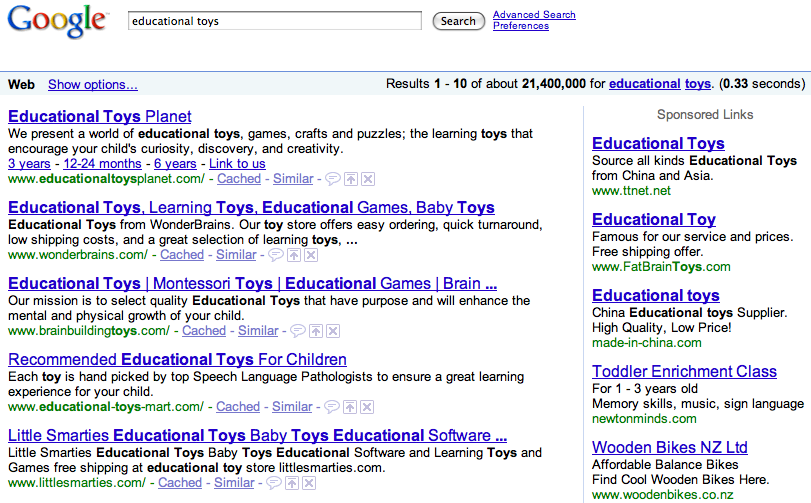Click the comment icon for wonderbrains.com result
The image size is (811, 503).
(x=276, y=255)
